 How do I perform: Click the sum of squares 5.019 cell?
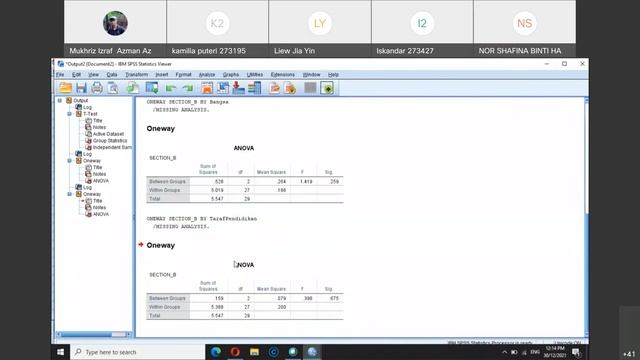click(x=209, y=190)
